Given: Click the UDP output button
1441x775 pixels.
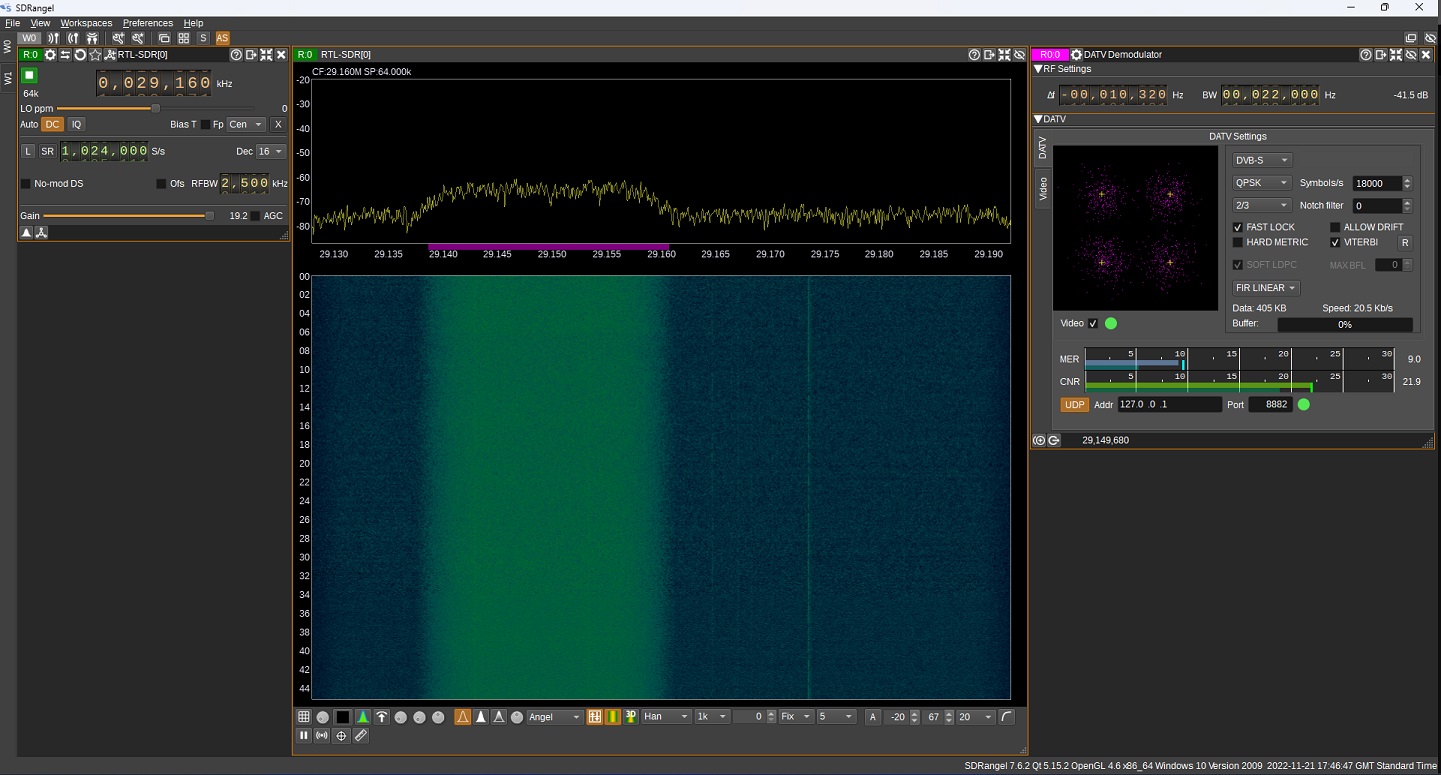Looking at the screenshot, I should [1074, 405].
